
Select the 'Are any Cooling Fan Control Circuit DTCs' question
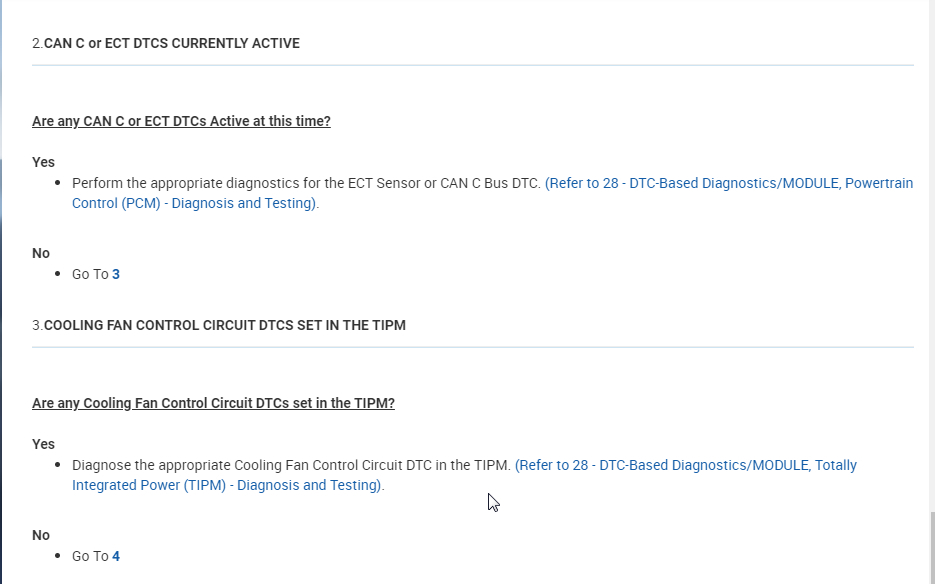pos(213,403)
